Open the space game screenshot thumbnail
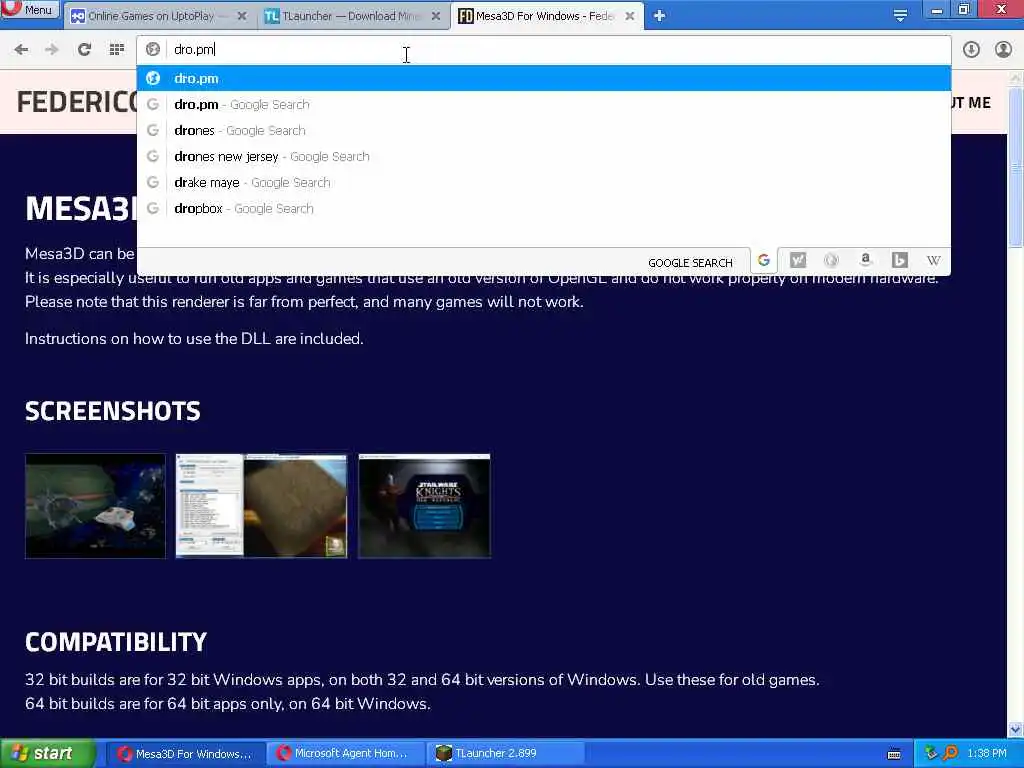This screenshot has height=768, width=1024. (x=95, y=506)
